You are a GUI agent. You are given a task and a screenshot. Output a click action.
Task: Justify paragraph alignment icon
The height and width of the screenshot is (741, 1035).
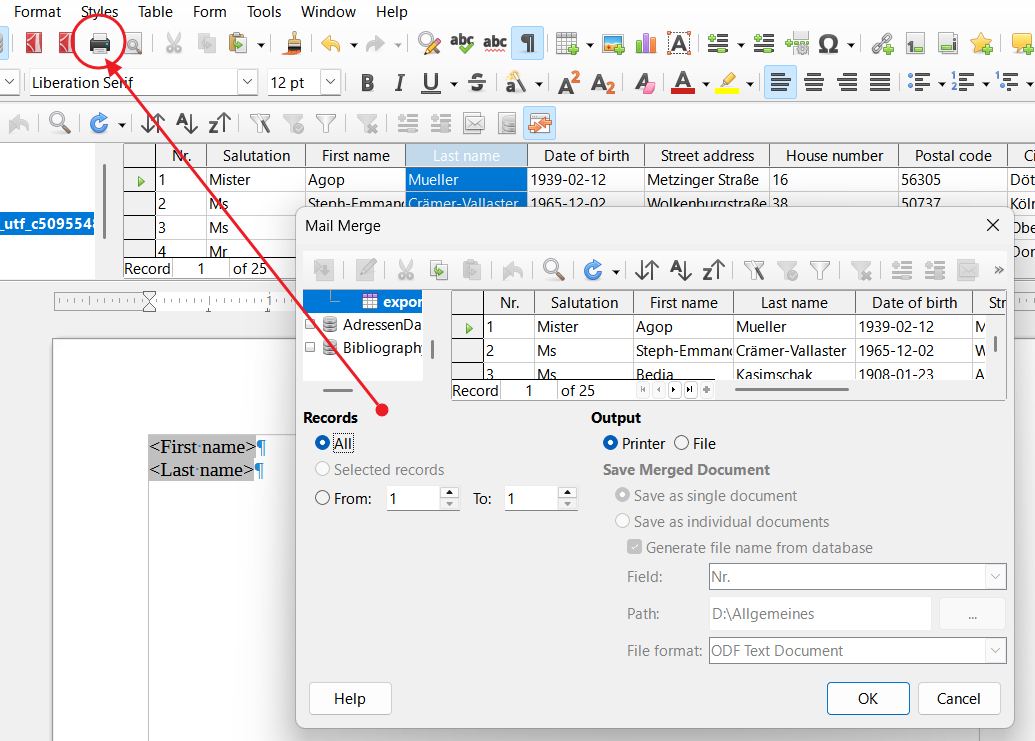880,82
